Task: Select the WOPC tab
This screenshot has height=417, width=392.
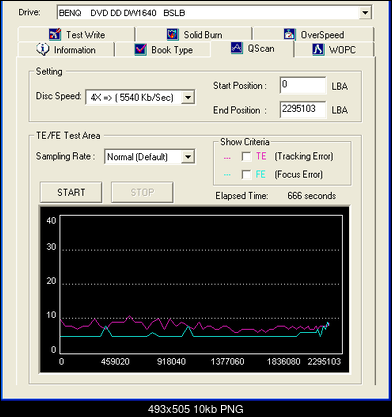Action: [x=334, y=50]
